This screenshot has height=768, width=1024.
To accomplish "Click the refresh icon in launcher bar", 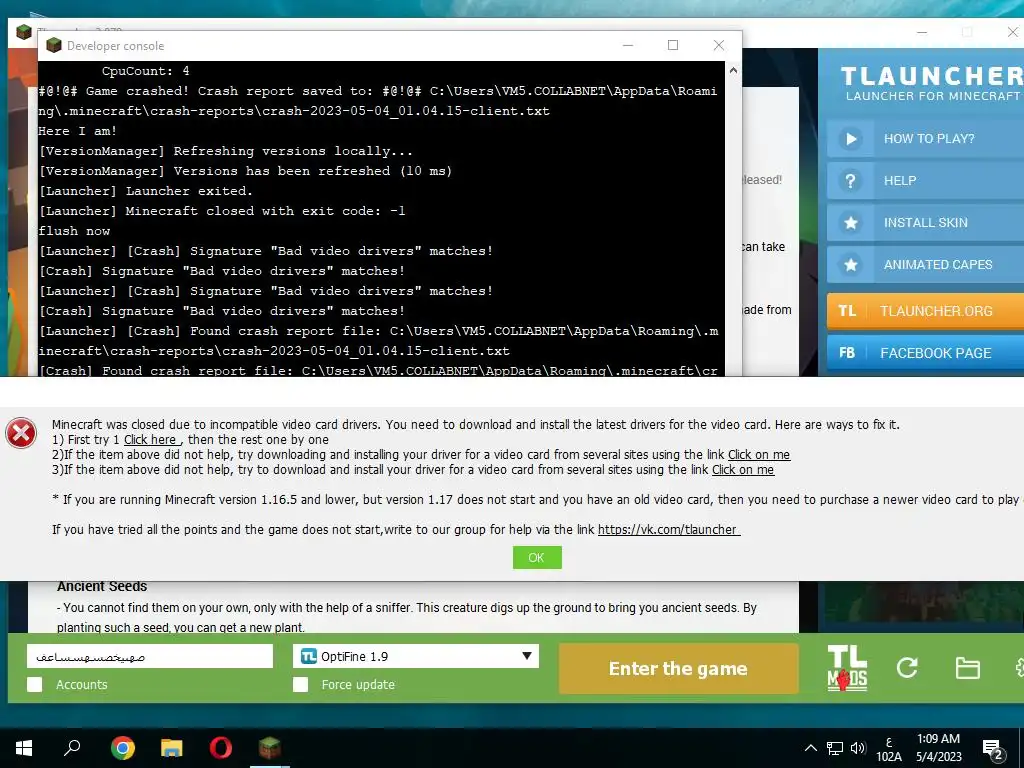I will (907, 667).
